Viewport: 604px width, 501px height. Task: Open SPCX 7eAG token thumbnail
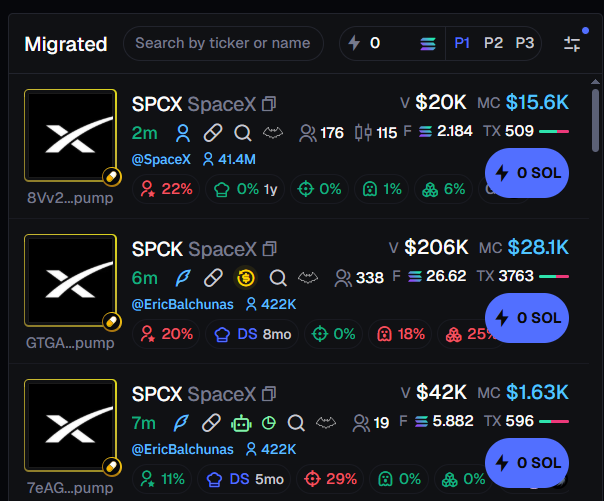click(x=70, y=425)
